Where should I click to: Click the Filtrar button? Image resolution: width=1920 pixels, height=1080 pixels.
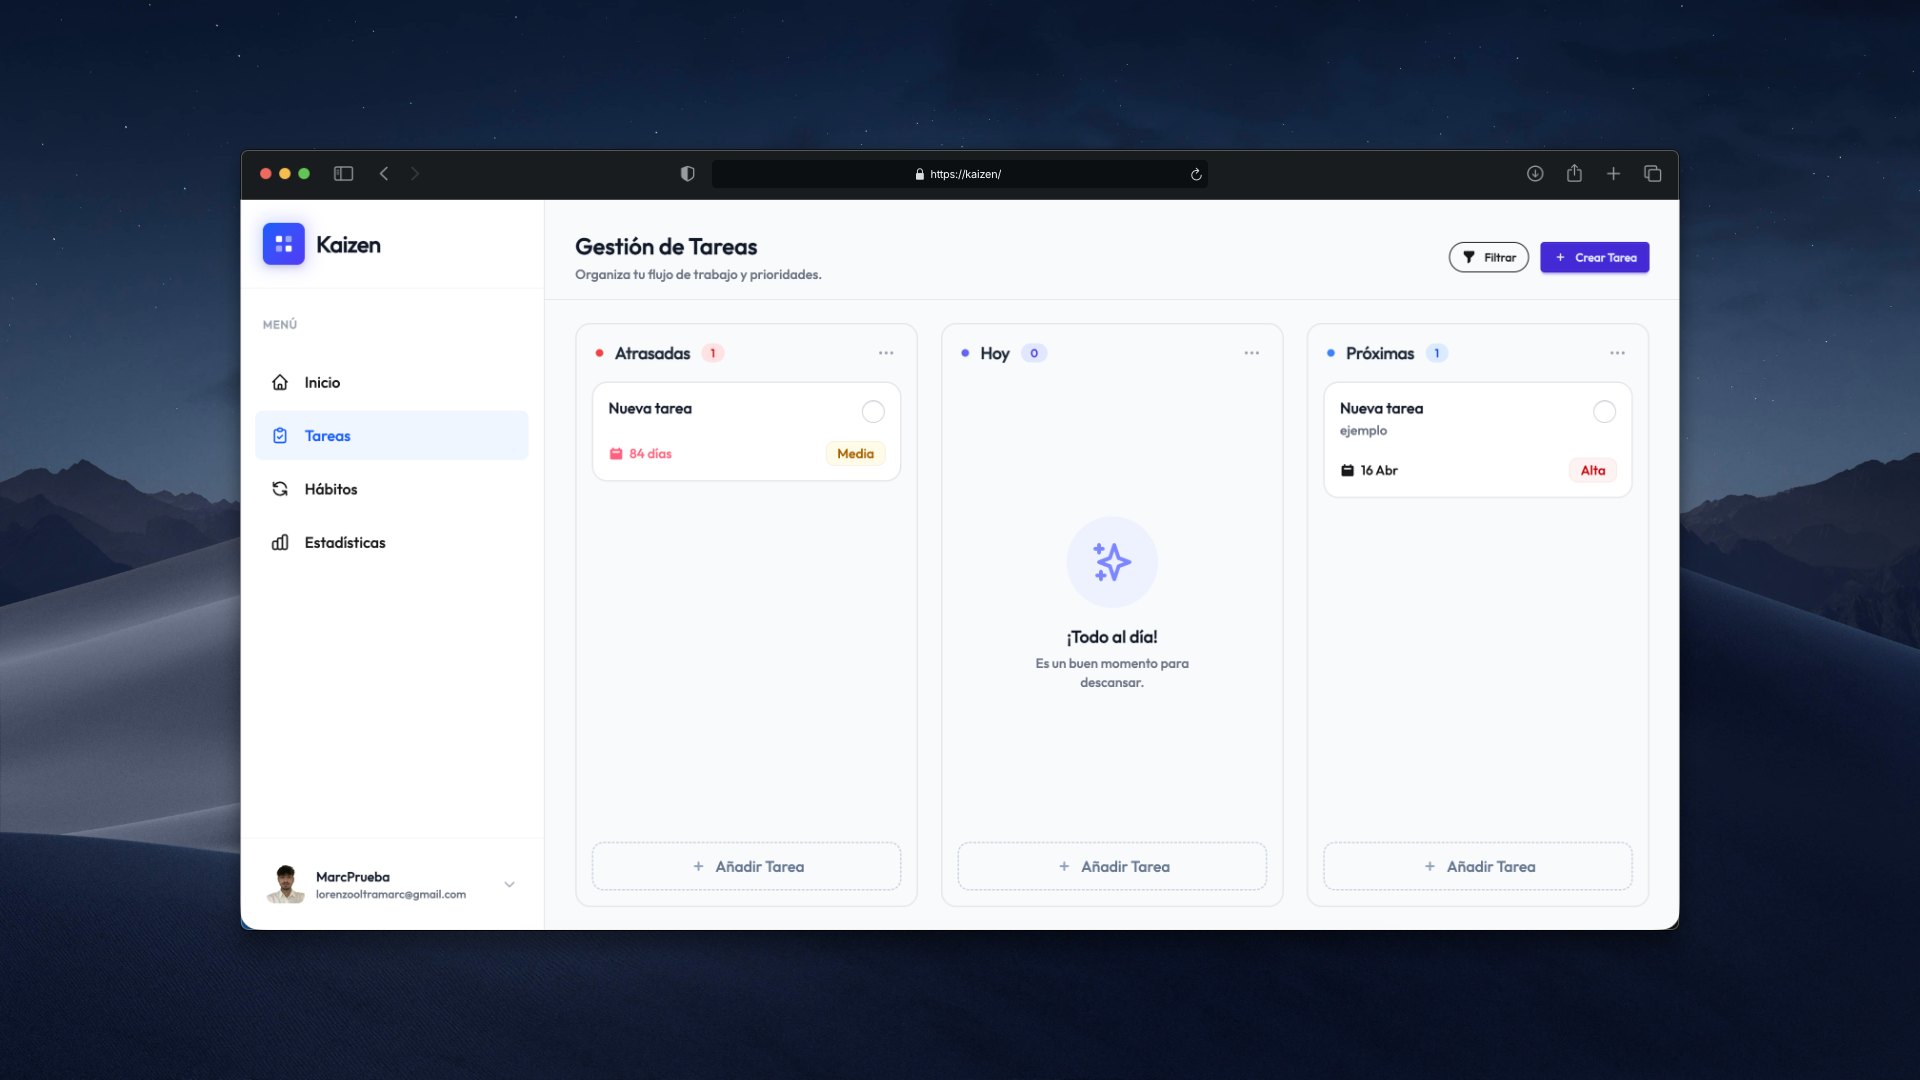pyautogui.click(x=1488, y=257)
